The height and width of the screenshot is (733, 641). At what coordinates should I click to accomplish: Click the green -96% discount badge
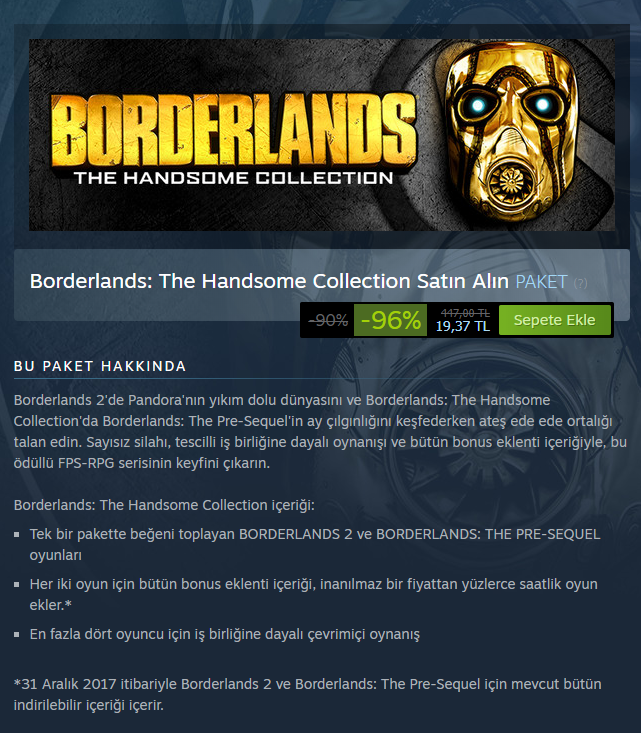390,320
